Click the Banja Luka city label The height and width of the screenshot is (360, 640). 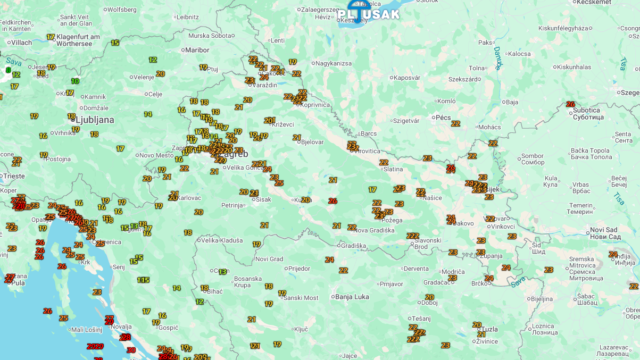(x=354, y=297)
